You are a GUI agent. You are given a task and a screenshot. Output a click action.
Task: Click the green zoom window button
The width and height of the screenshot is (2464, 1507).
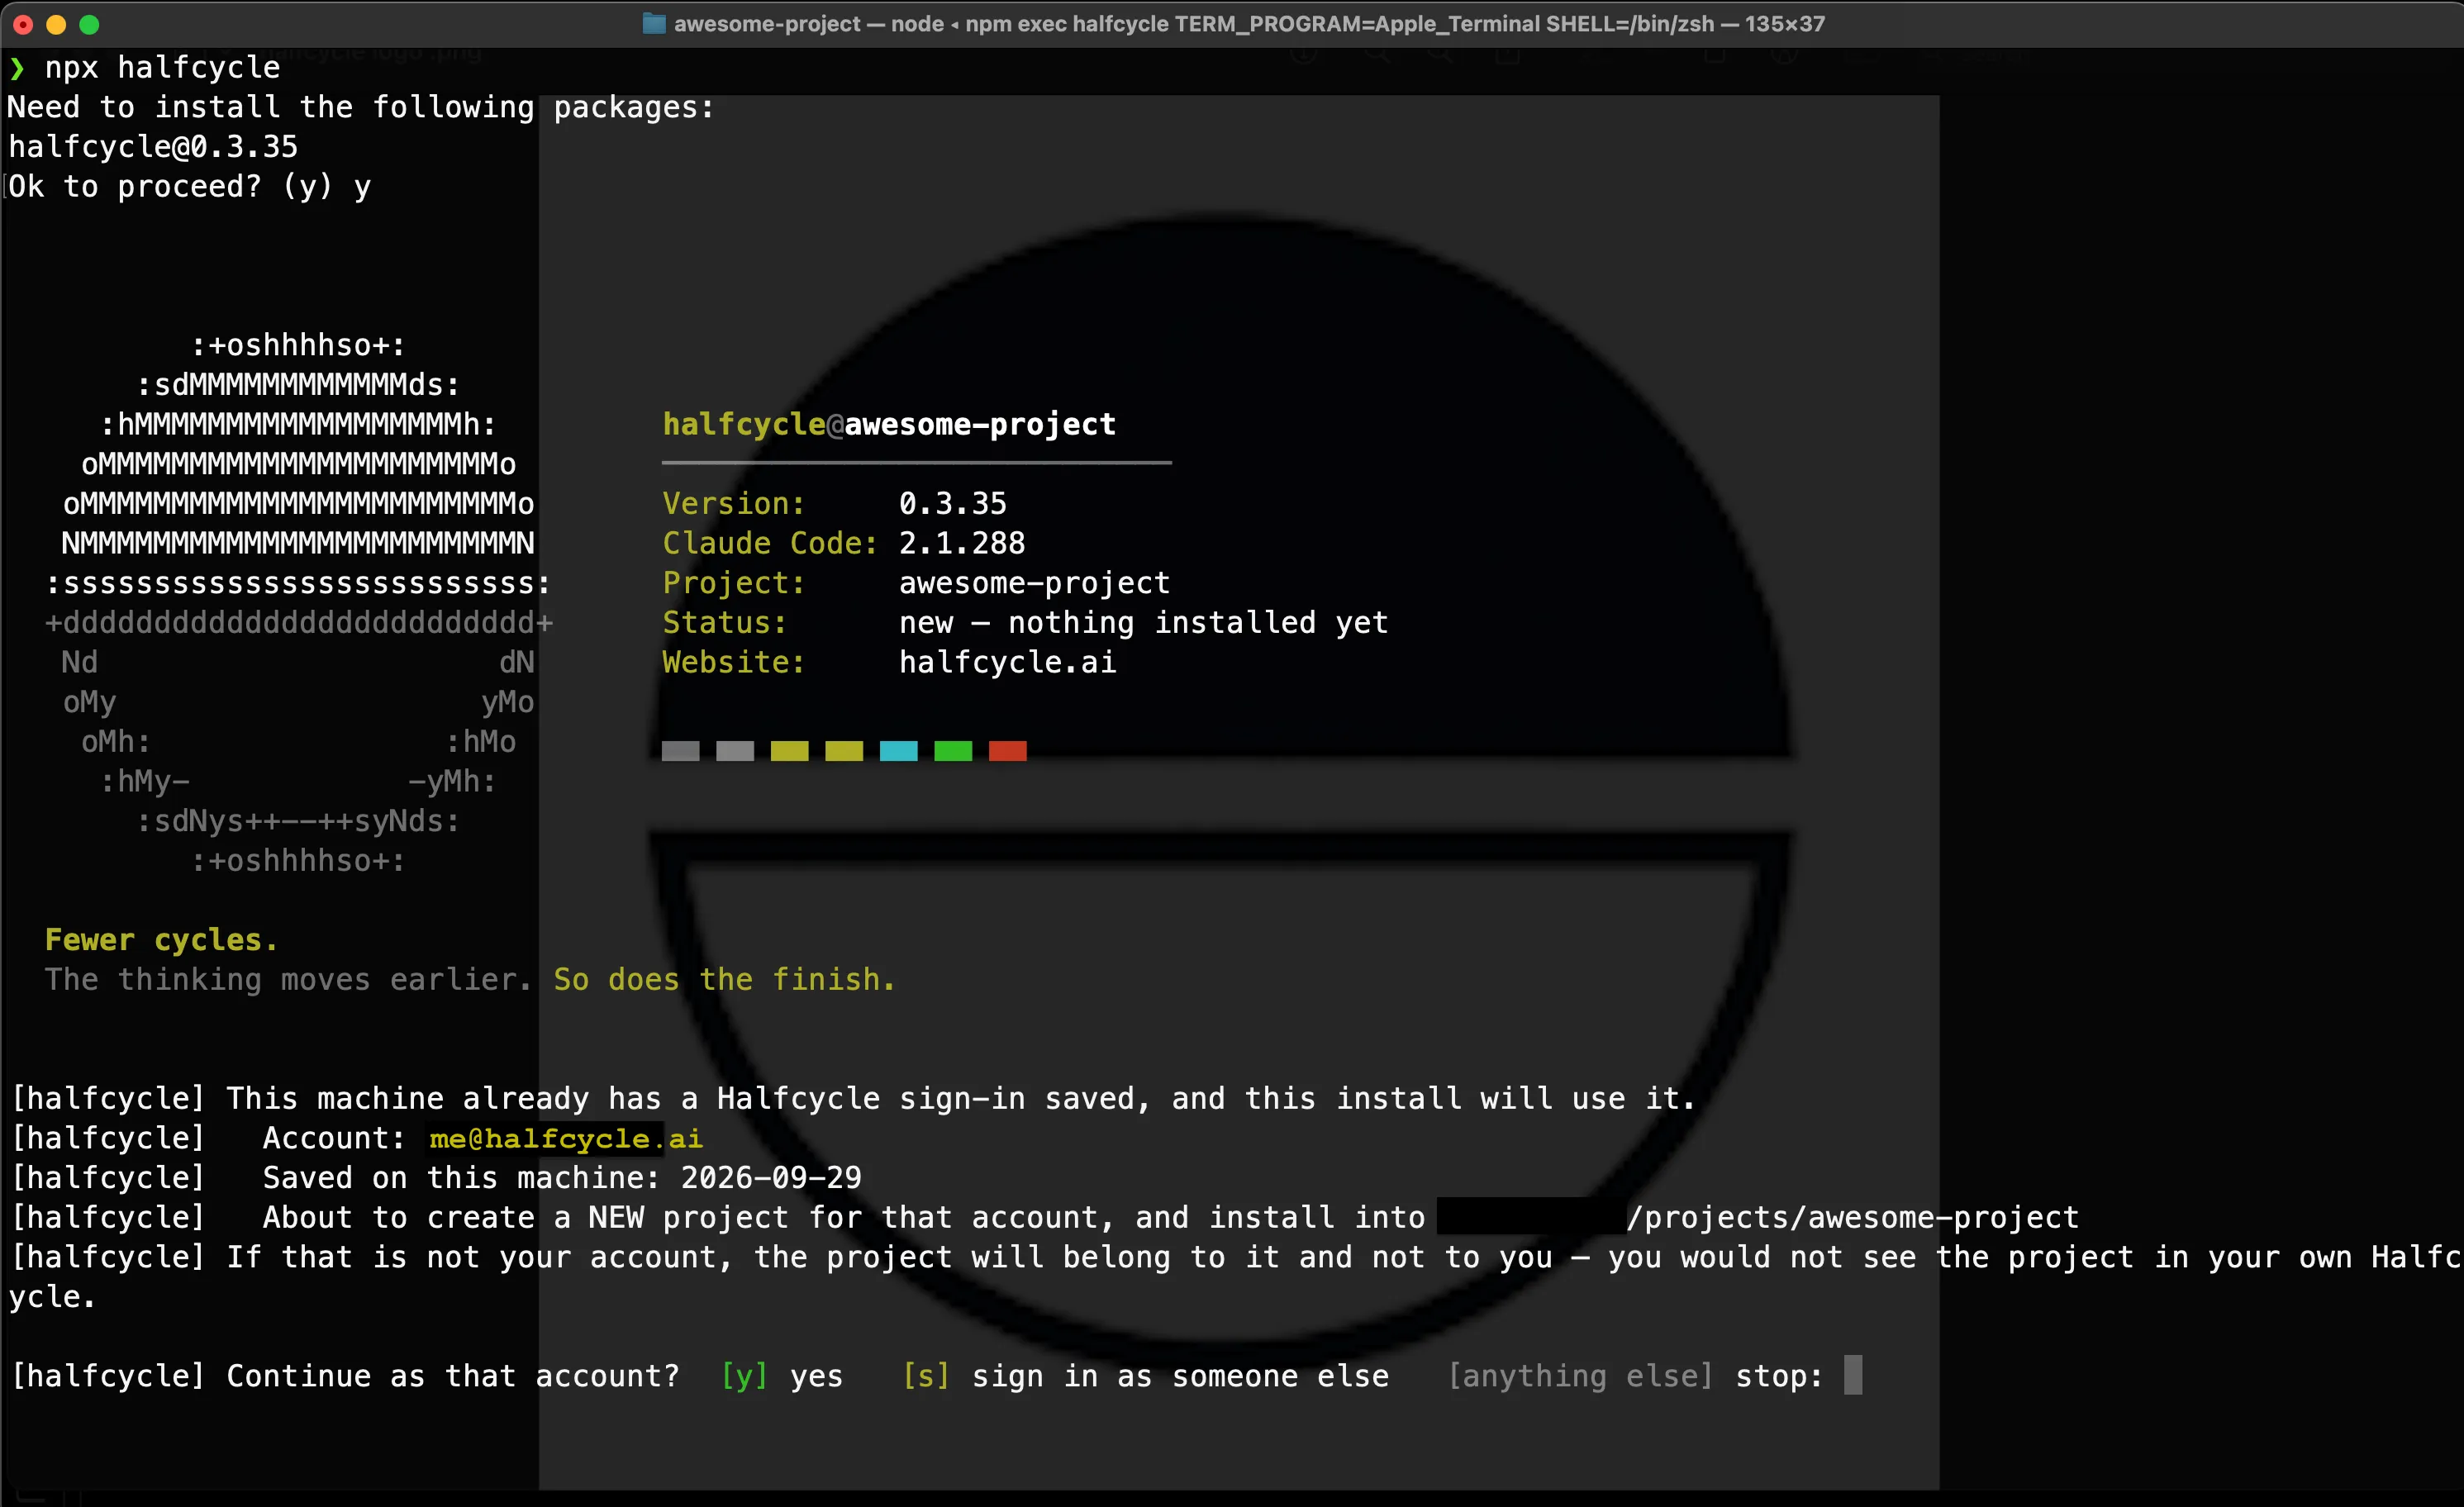(89, 24)
